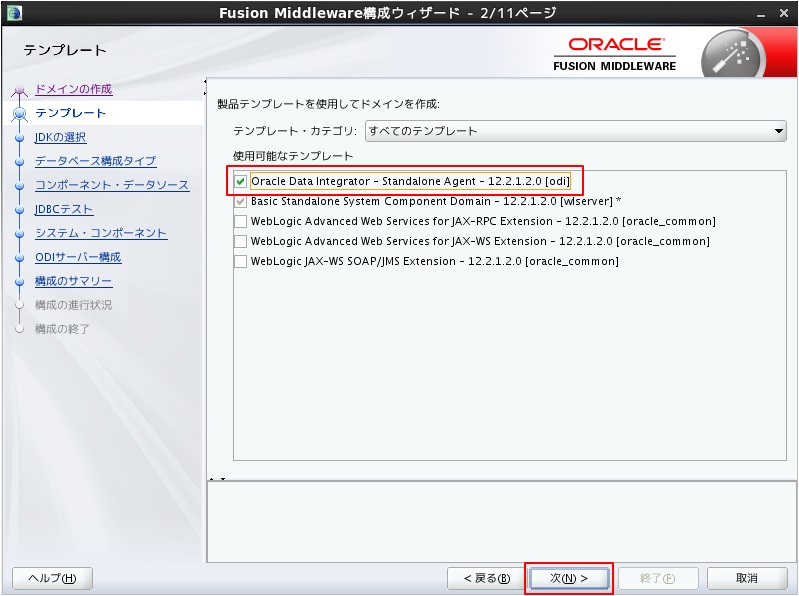Click the ドメインの作成 step node icon
799x596 pixels.
pyautogui.click(x=19, y=91)
